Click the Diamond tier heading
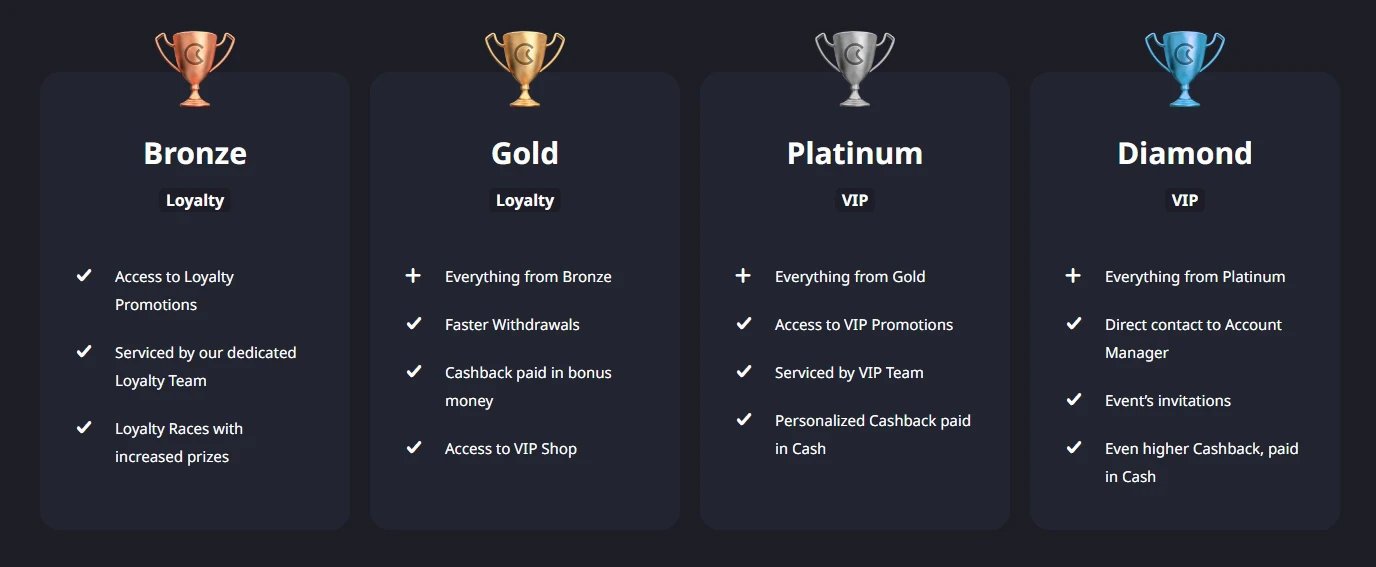Viewport: 1376px width, 567px height. pyautogui.click(x=1185, y=153)
